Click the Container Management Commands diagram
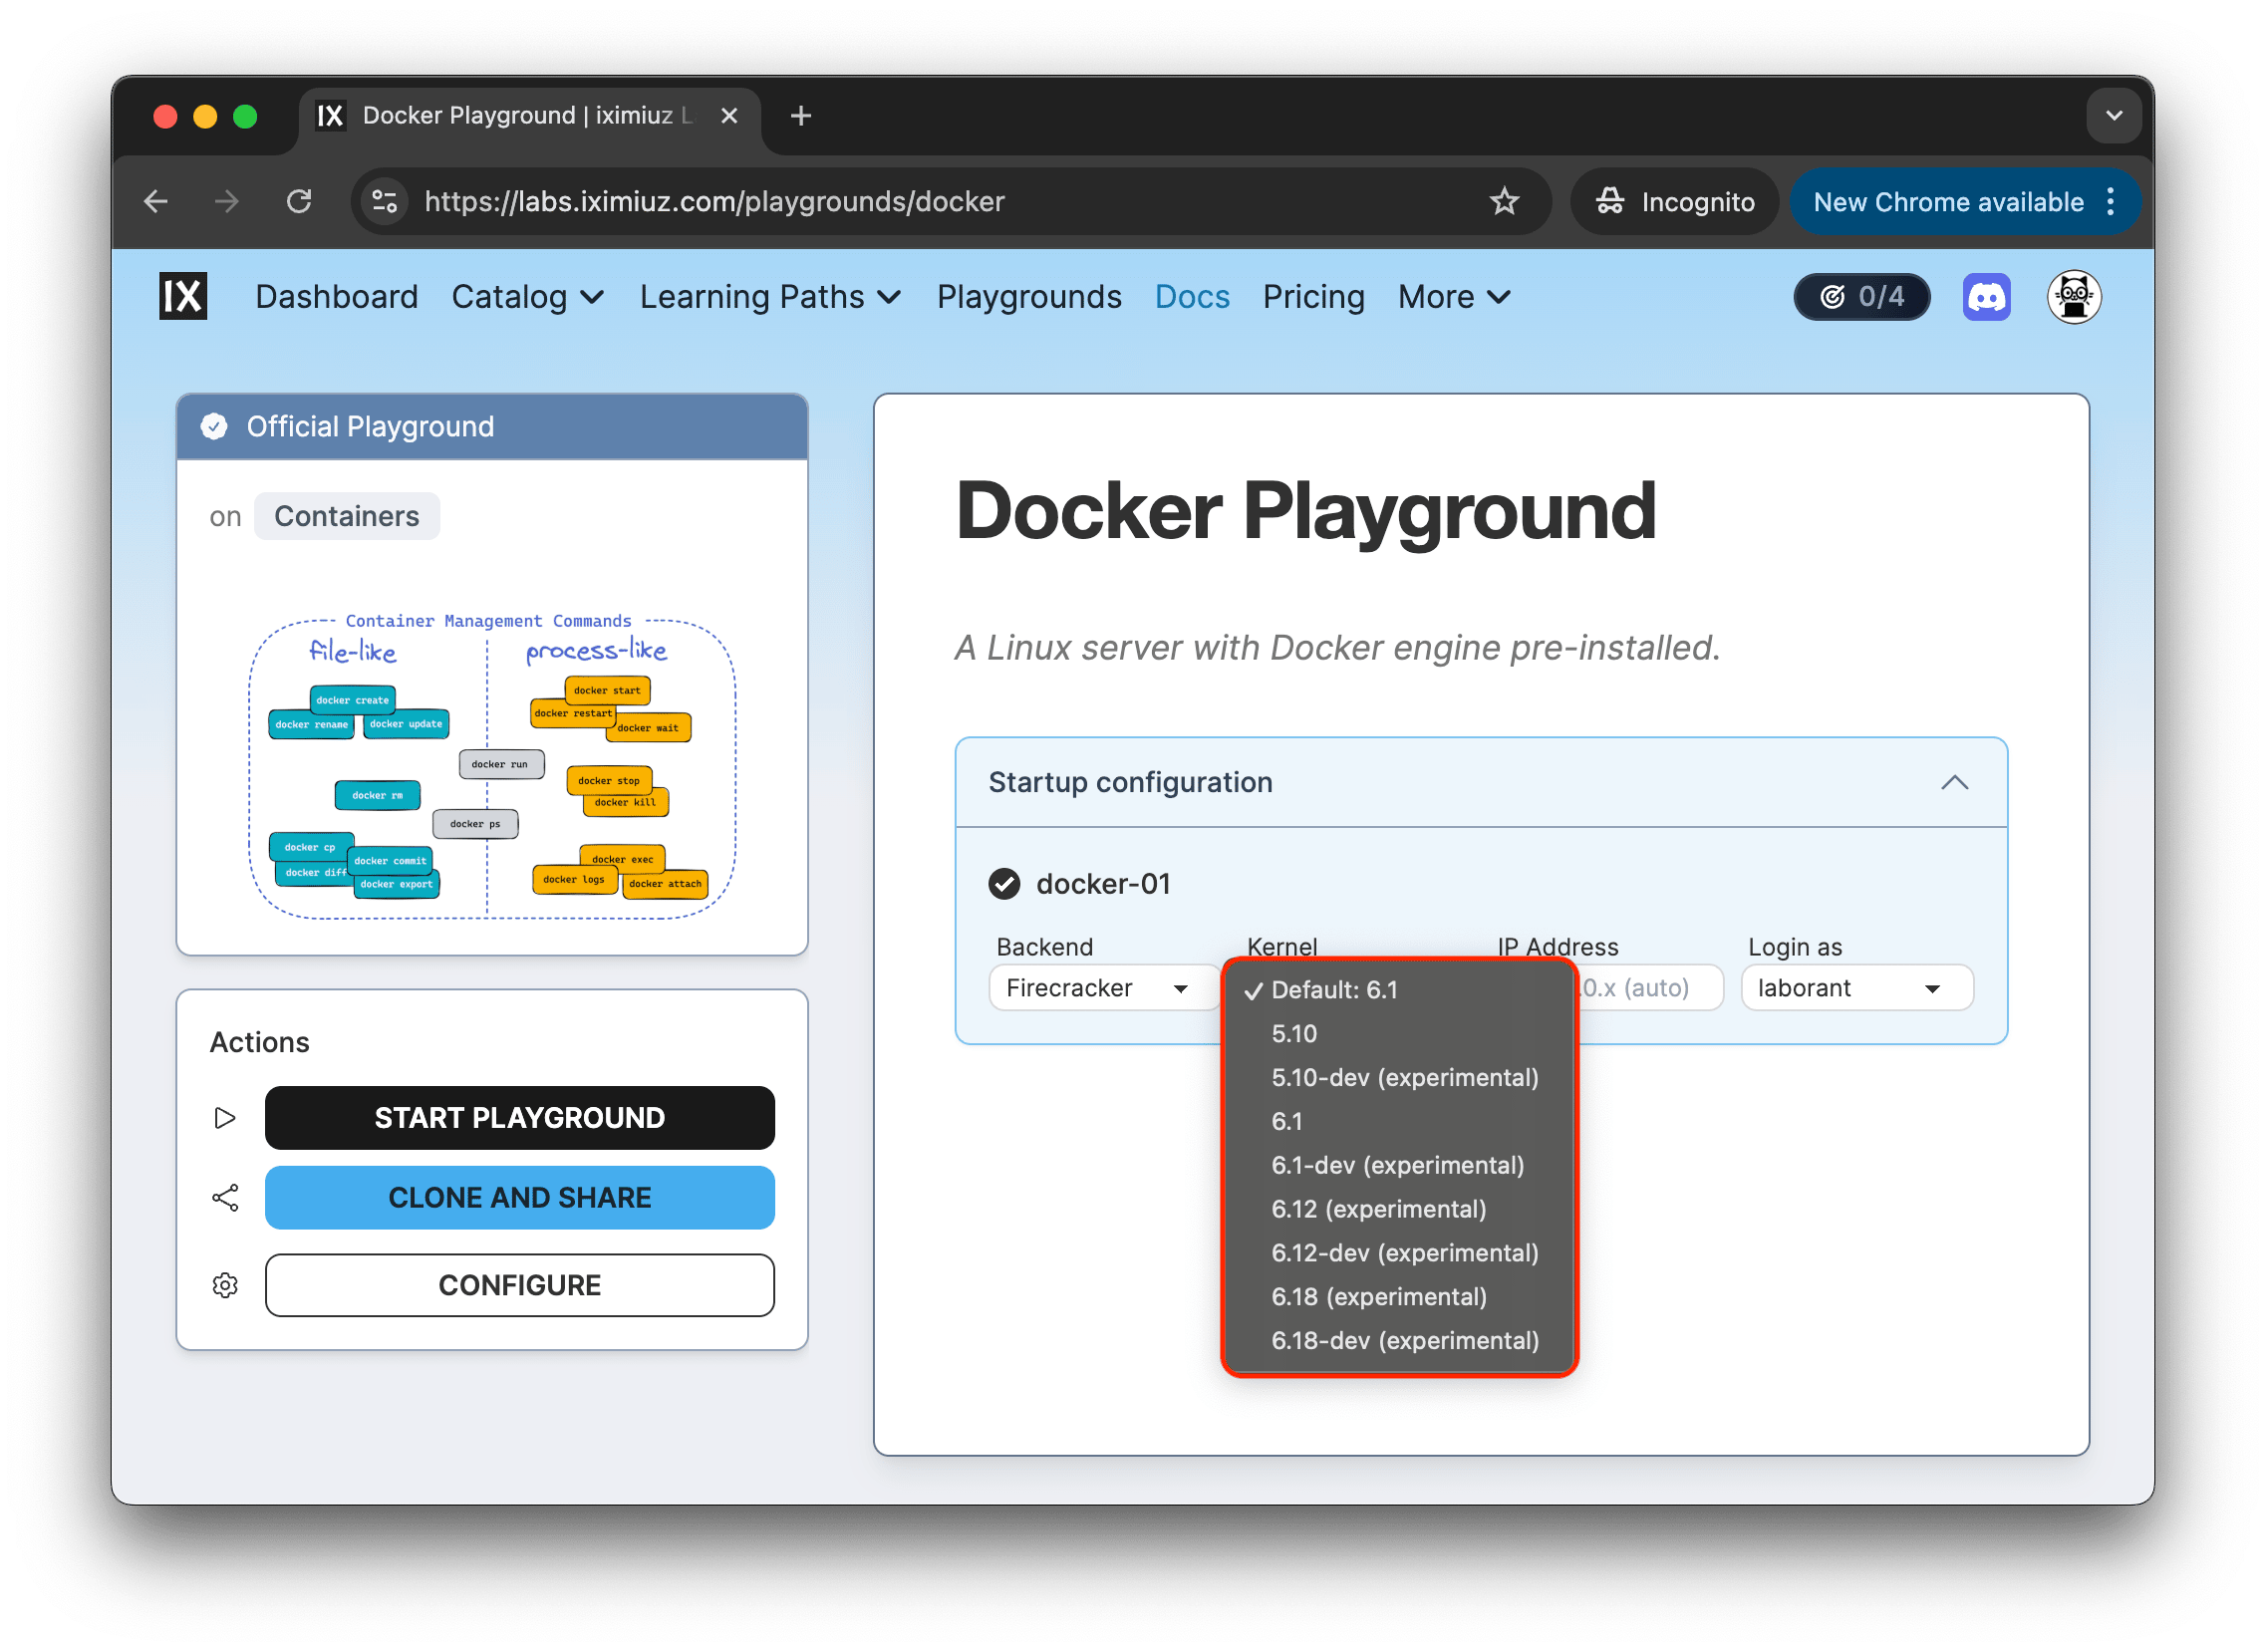 pos(492,765)
